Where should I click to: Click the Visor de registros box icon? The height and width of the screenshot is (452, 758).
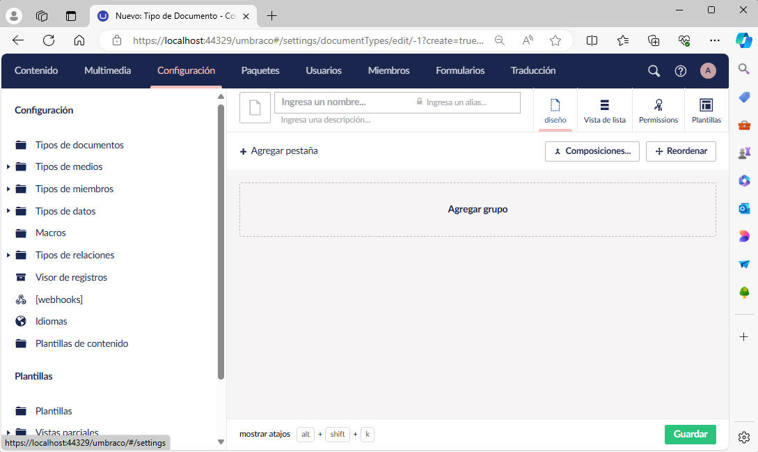(21, 277)
